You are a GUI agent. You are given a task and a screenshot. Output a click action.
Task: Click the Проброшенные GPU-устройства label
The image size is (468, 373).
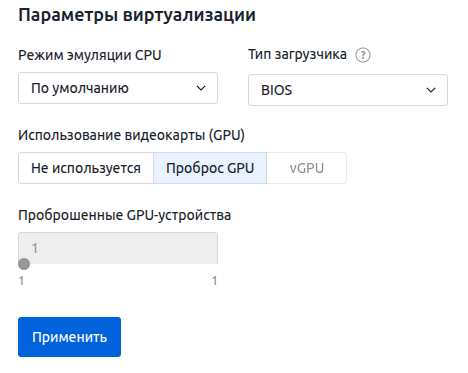coord(124,215)
